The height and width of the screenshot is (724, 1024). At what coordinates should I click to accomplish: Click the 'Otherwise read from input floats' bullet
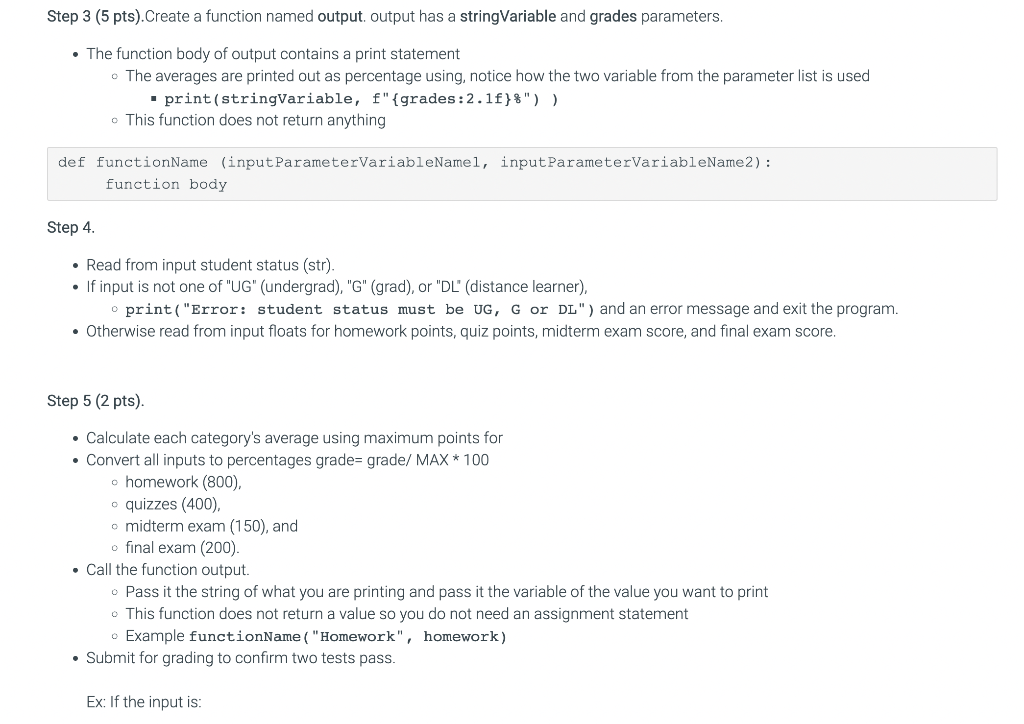(461, 331)
